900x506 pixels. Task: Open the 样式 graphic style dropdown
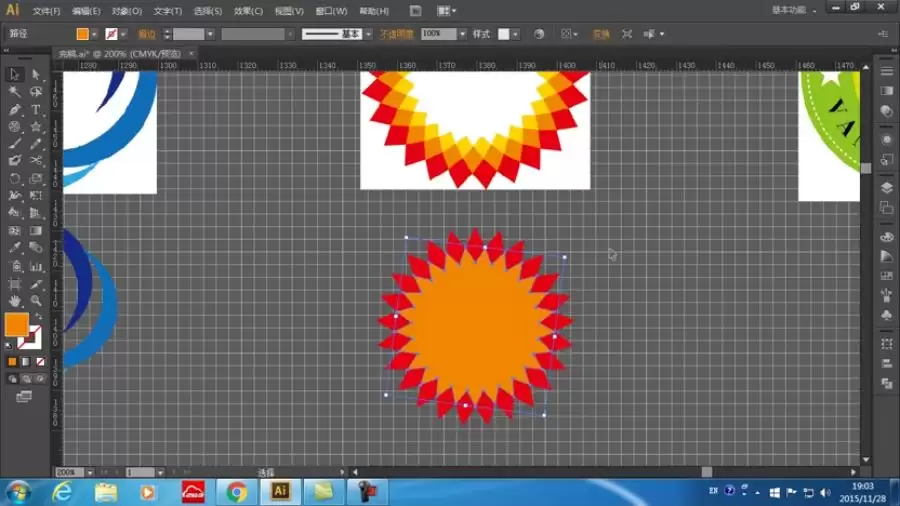(x=515, y=34)
